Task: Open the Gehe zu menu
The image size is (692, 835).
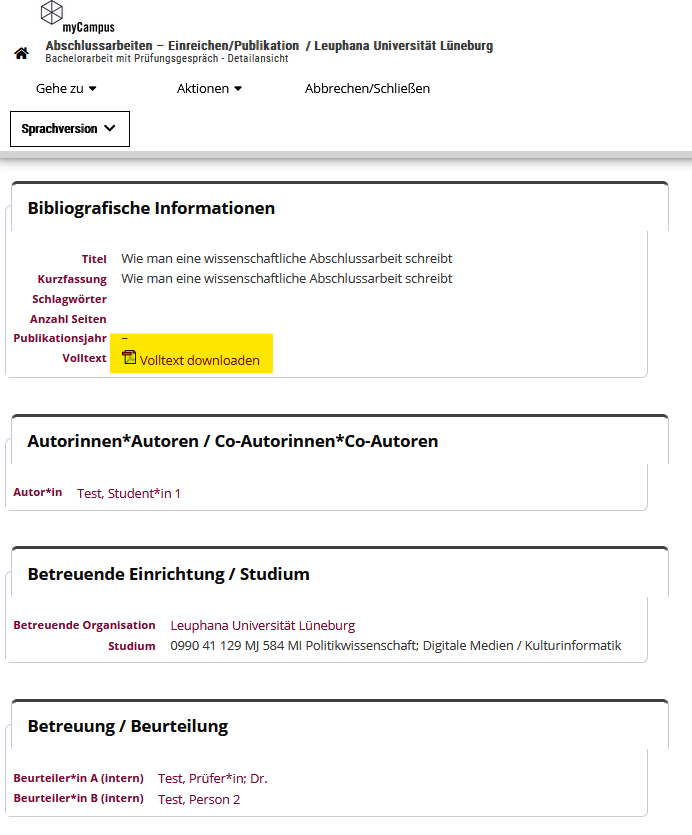Action: (66, 88)
